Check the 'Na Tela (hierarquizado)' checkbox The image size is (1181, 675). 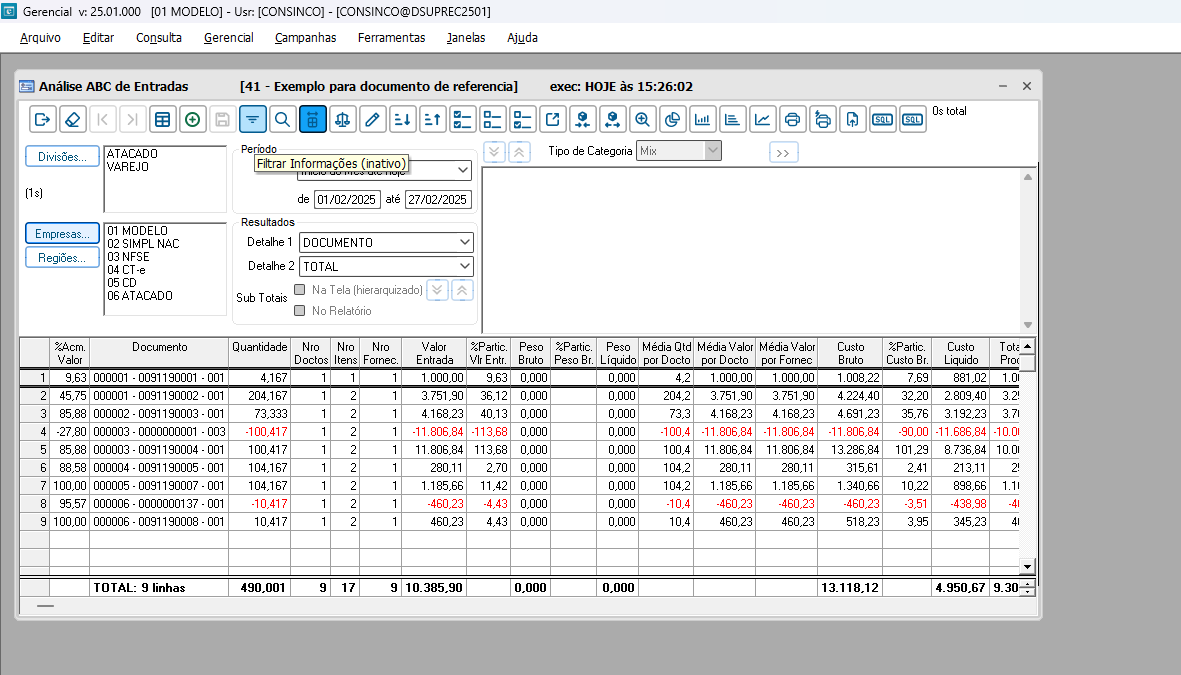tap(300, 290)
